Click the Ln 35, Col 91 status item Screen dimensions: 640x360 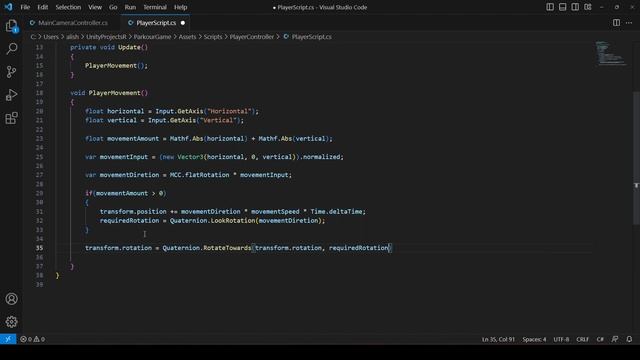pos(498,339)
